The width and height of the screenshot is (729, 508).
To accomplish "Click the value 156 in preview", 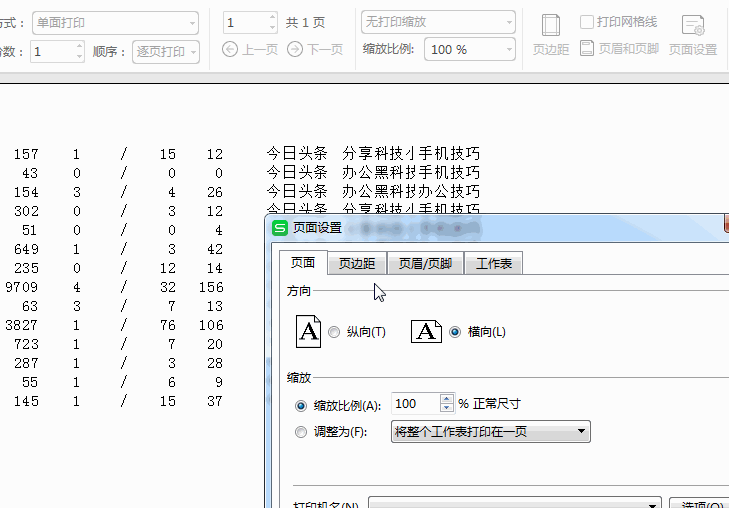I will coord(211,287).
